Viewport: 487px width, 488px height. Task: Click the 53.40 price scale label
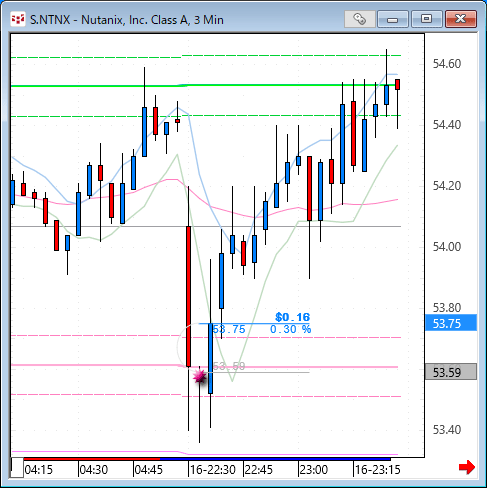(x=447, y=429)
